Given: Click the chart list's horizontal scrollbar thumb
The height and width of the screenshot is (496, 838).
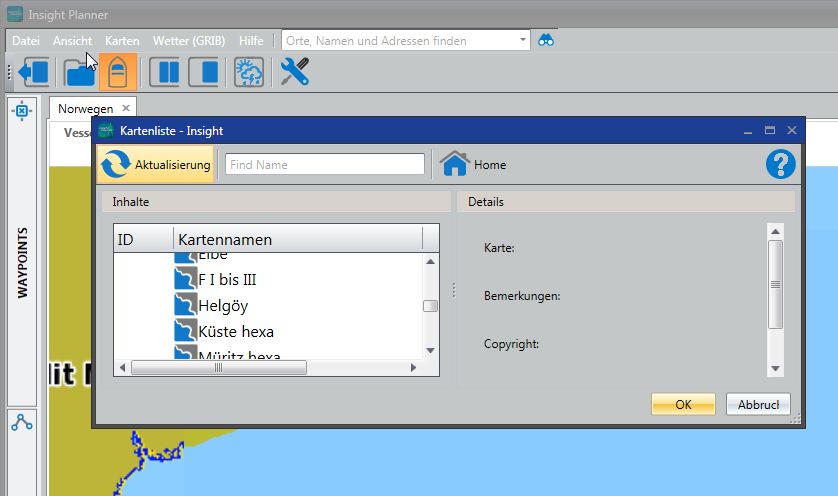Looking at the screenshot, I should [x=218, y=368].
